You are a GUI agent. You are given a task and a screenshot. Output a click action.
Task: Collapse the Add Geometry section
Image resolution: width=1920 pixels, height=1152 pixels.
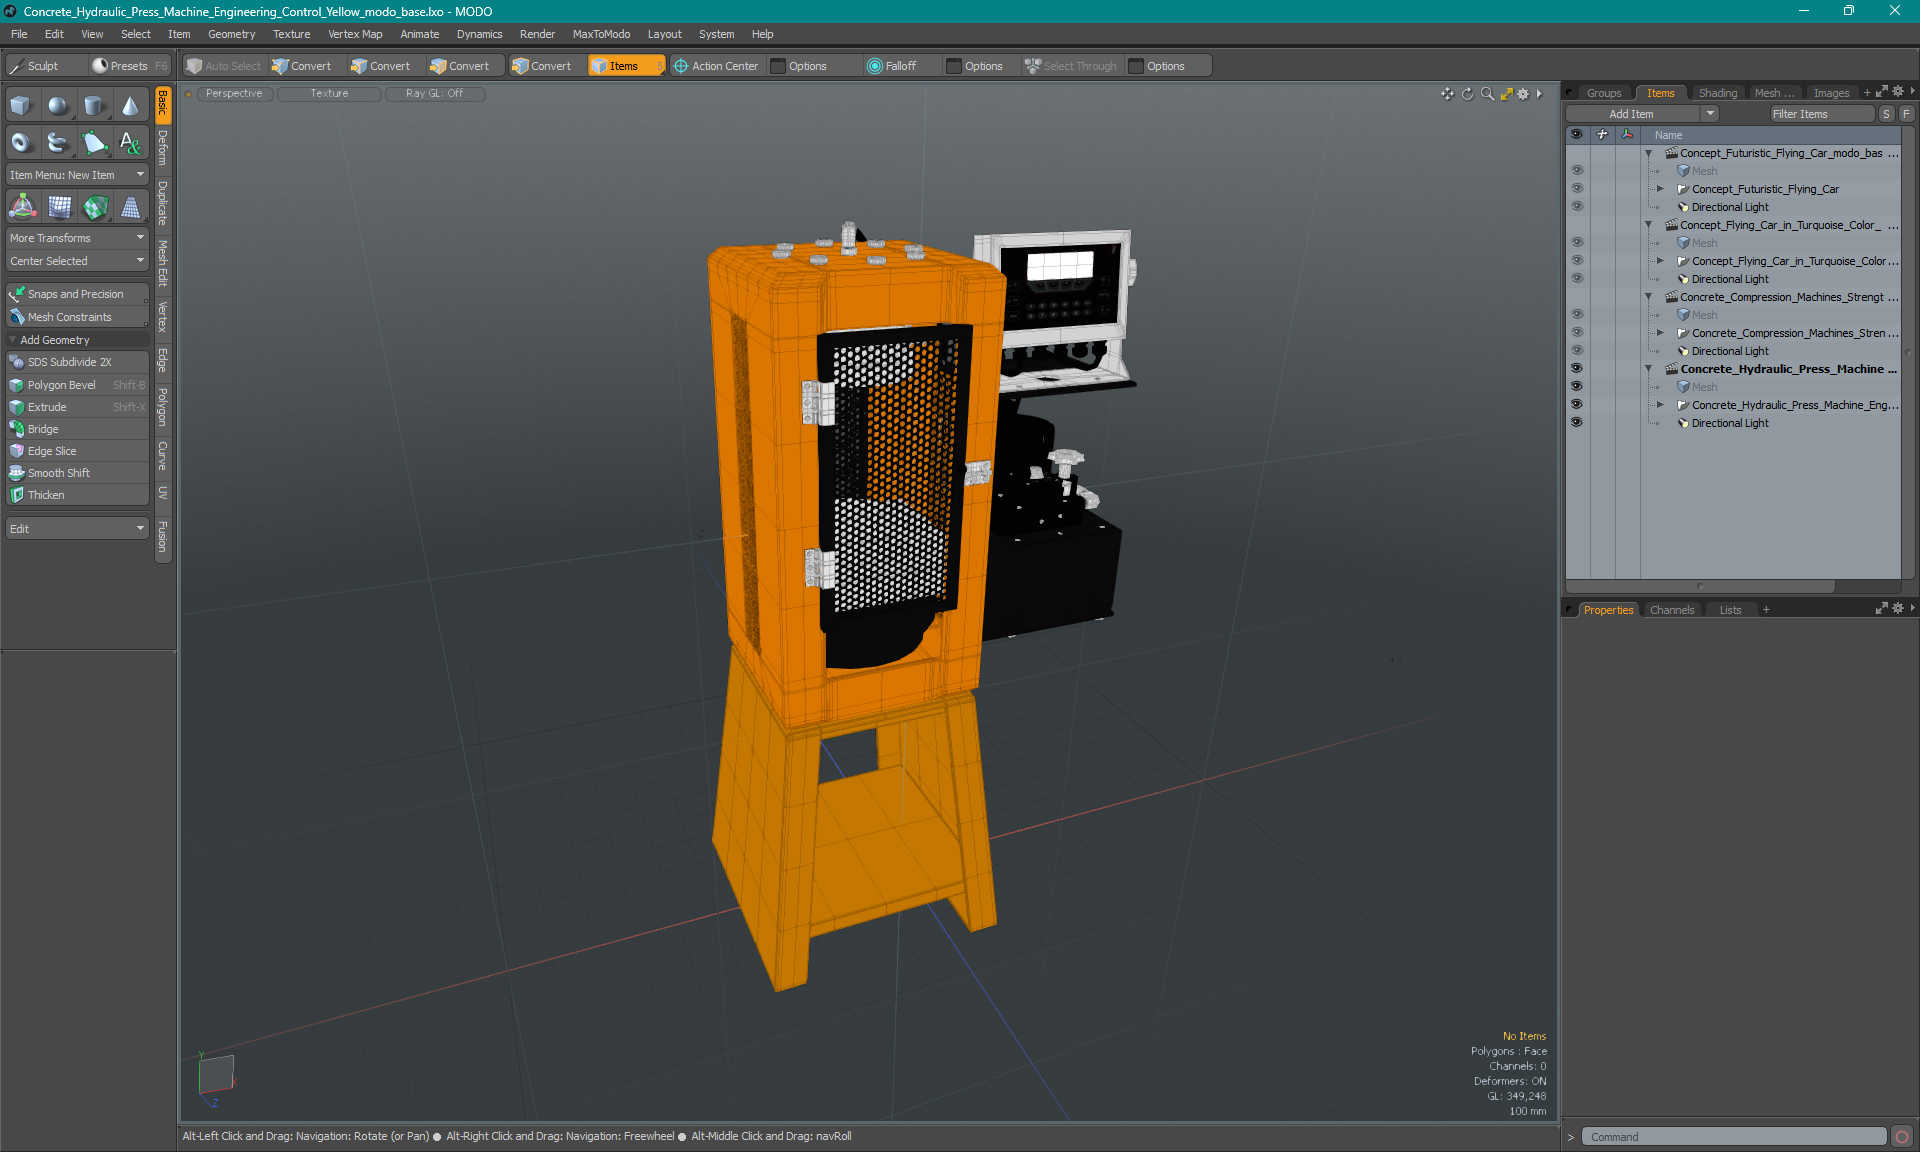[13, 340]
